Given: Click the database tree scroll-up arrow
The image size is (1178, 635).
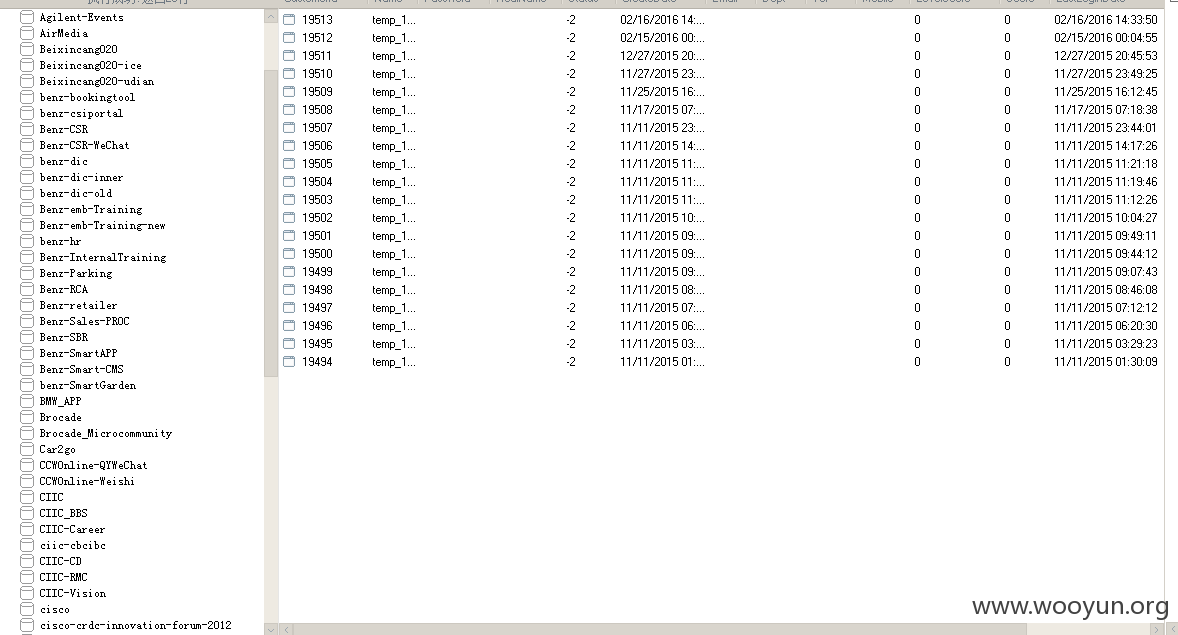Looking at the screenshot, I should (271, 17).
